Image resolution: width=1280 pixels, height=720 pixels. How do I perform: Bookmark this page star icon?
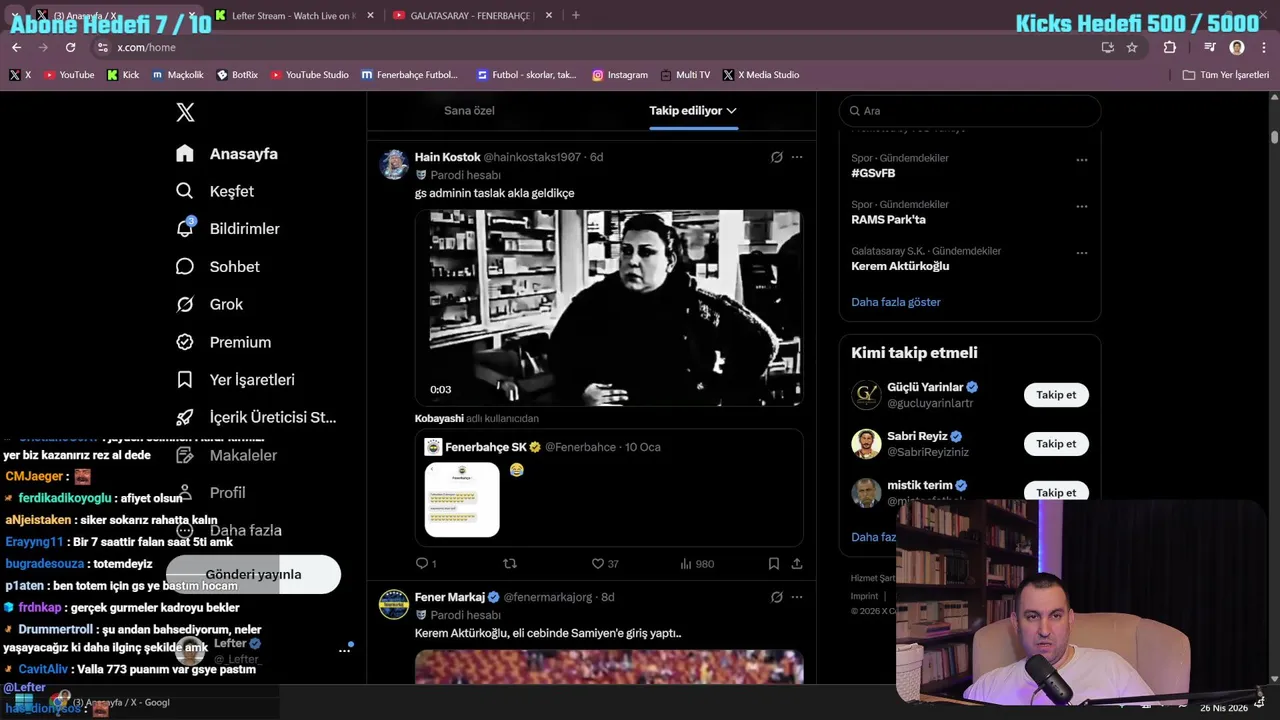(1132, 47)
